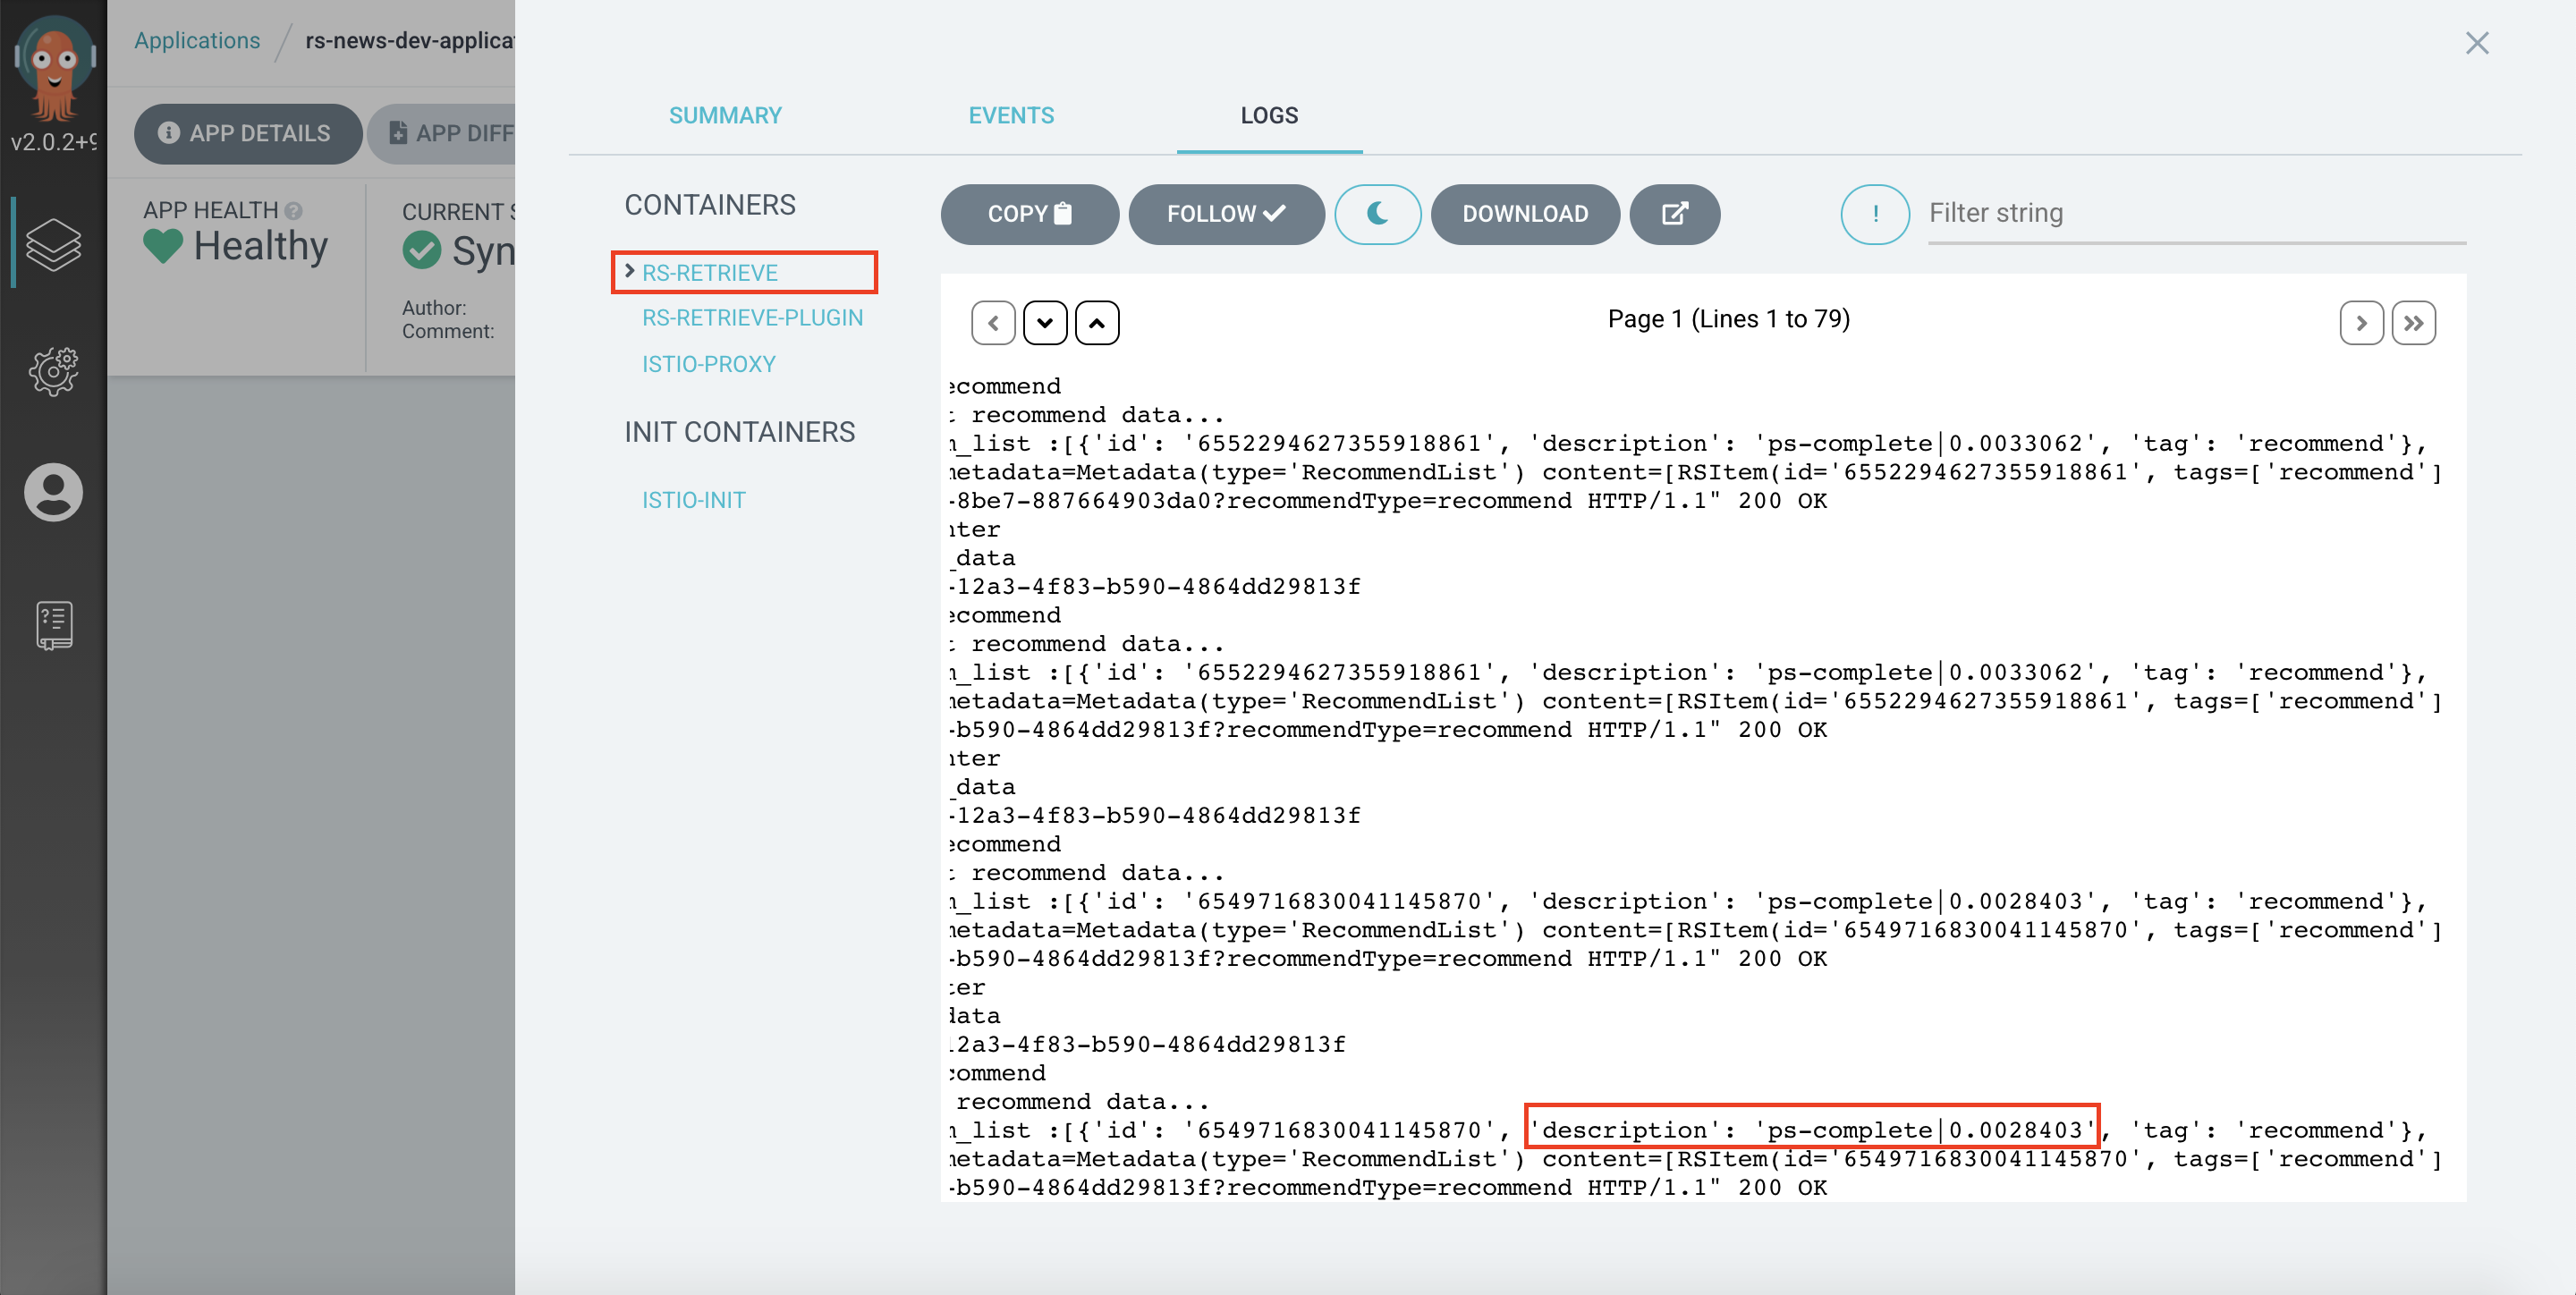This screenshot has height=1295, width=2576.
Task: Click the 'Page 1 (Lines 1 to 79)' label
Action: click(x=1728, y=319)
